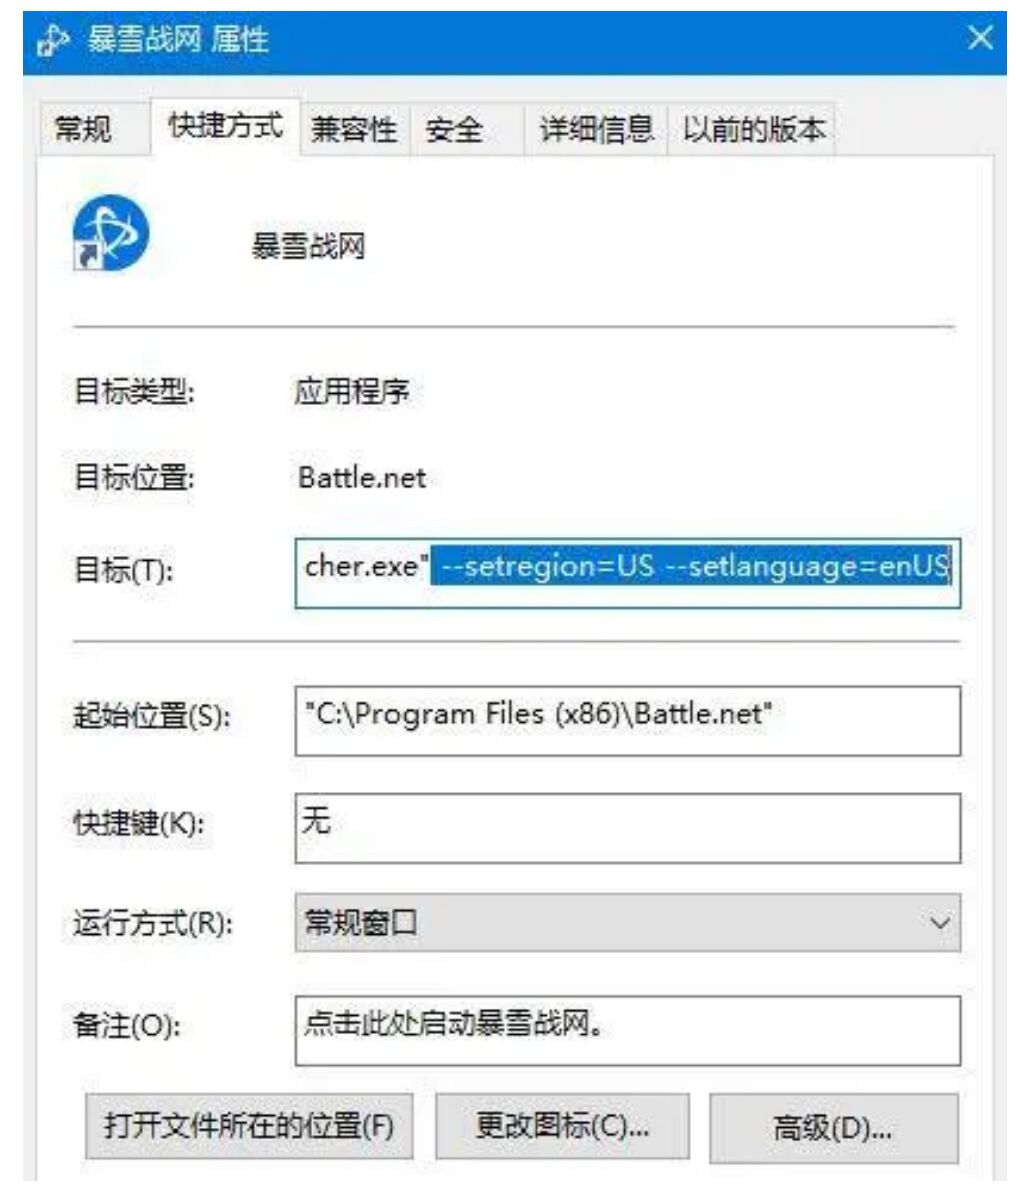Screen dimensions: 1016x1184
Task: Expand the run mode dropdown chevron arrow
Action: tap(940, 923)
